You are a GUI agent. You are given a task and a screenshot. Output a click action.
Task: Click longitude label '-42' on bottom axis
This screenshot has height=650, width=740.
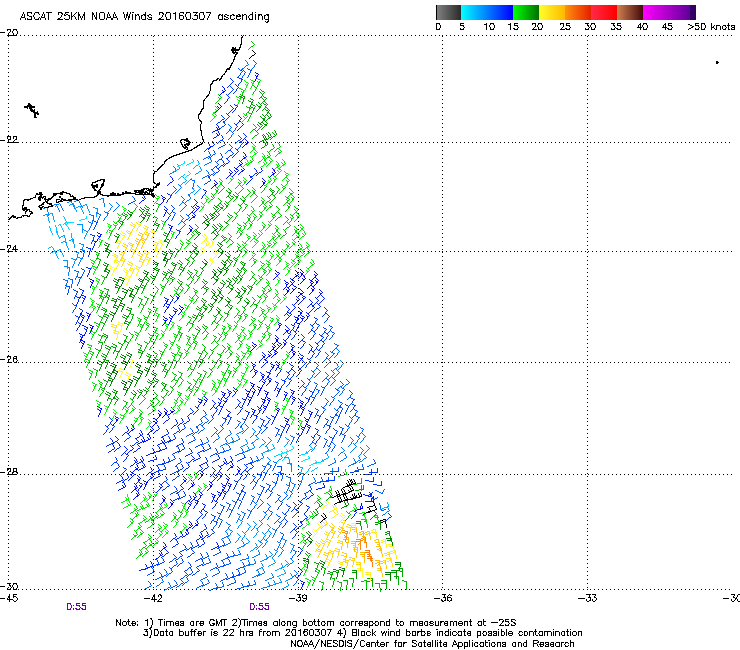[x=153, y=598]
